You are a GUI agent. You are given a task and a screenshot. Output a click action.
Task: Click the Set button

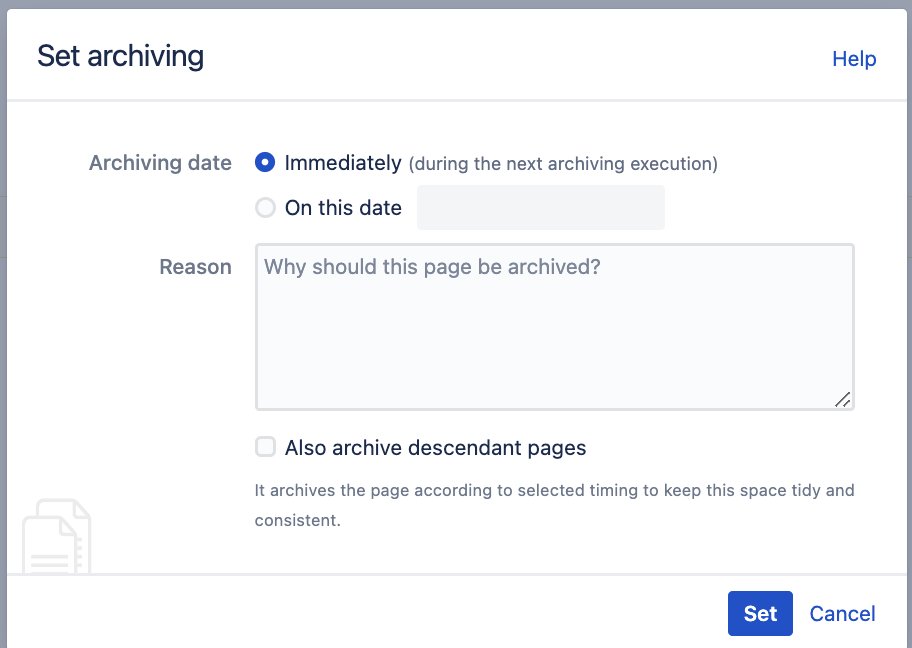coord(760,613)
